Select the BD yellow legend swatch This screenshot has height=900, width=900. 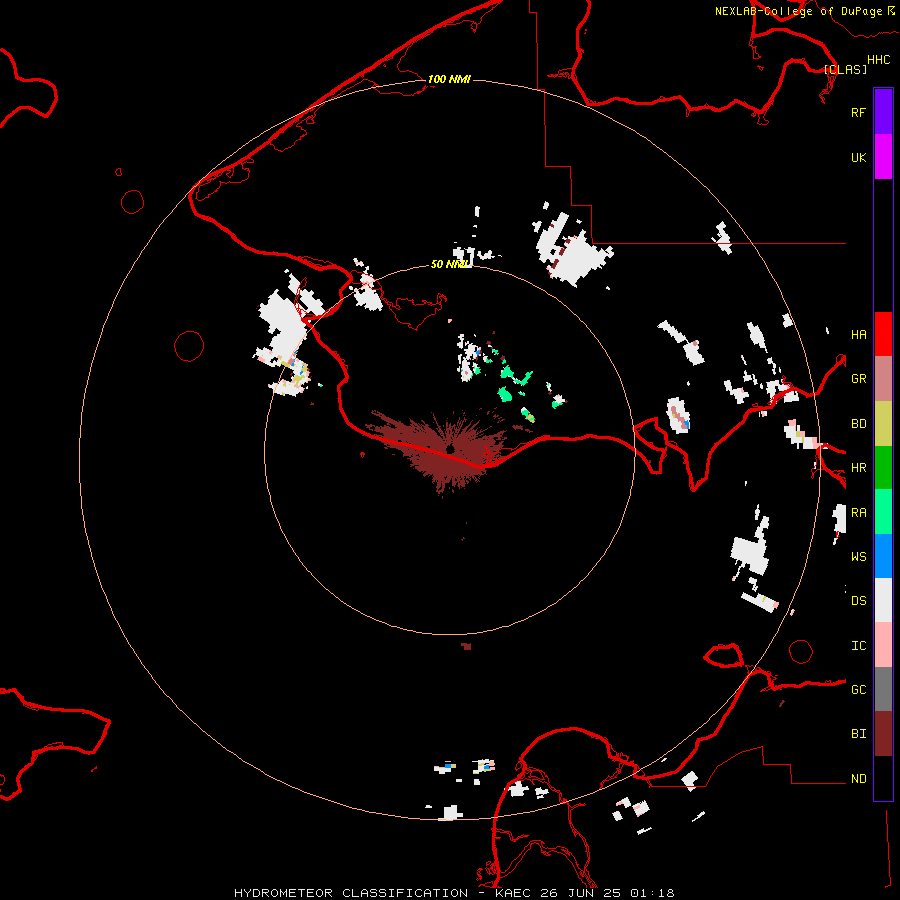[x=883, y=424]
